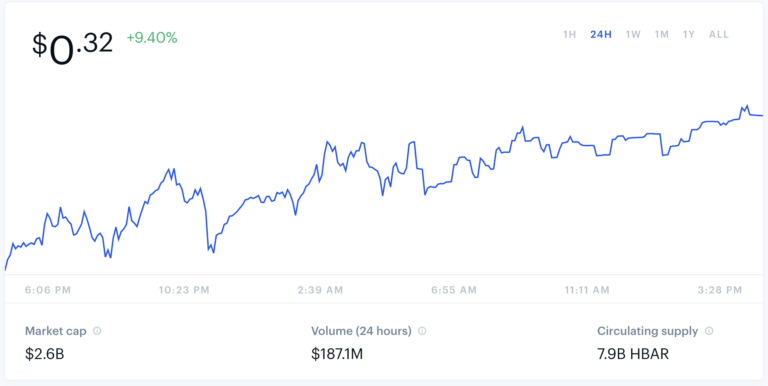The height and width of the screenshot is (386, 768).
Task: Select the 1Y time range
Action: pyautogui.click(x=689, y=35)
